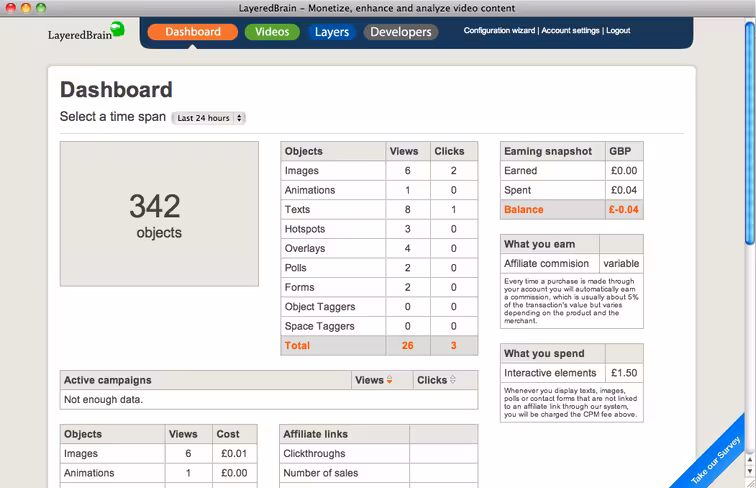The width and height of the screenshot is (756, 488).
Task: Click the Total row in objects table
Action: [379, 346]
